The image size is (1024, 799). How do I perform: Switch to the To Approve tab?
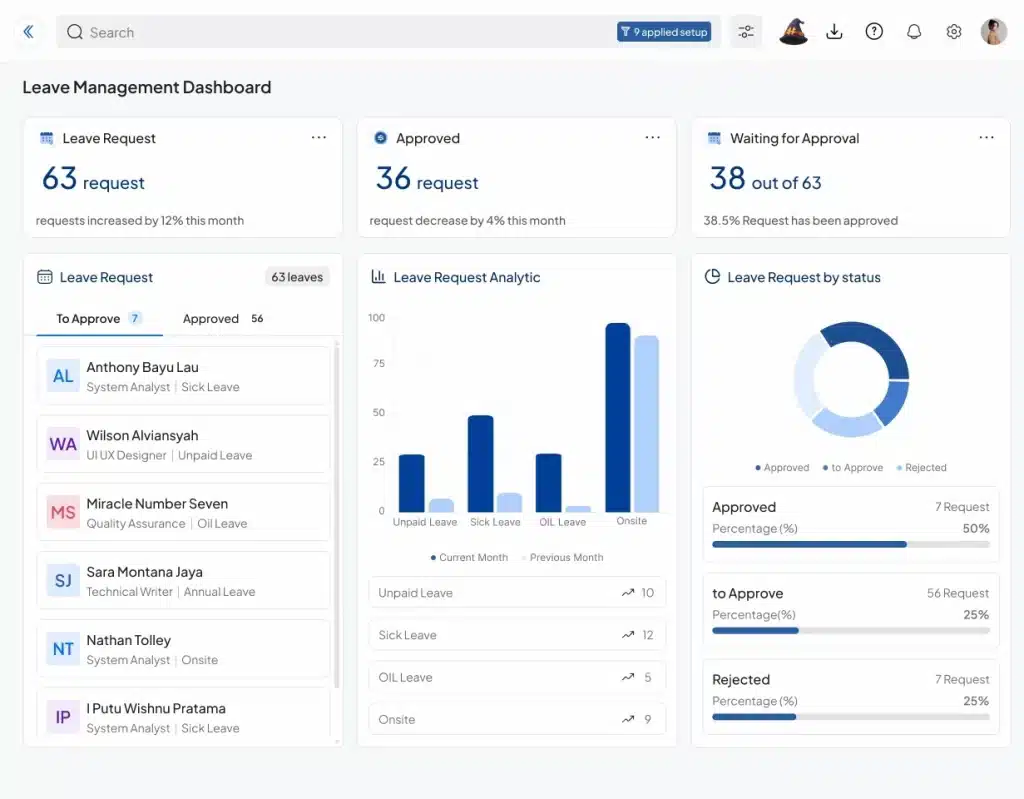[x=97, y=319]
